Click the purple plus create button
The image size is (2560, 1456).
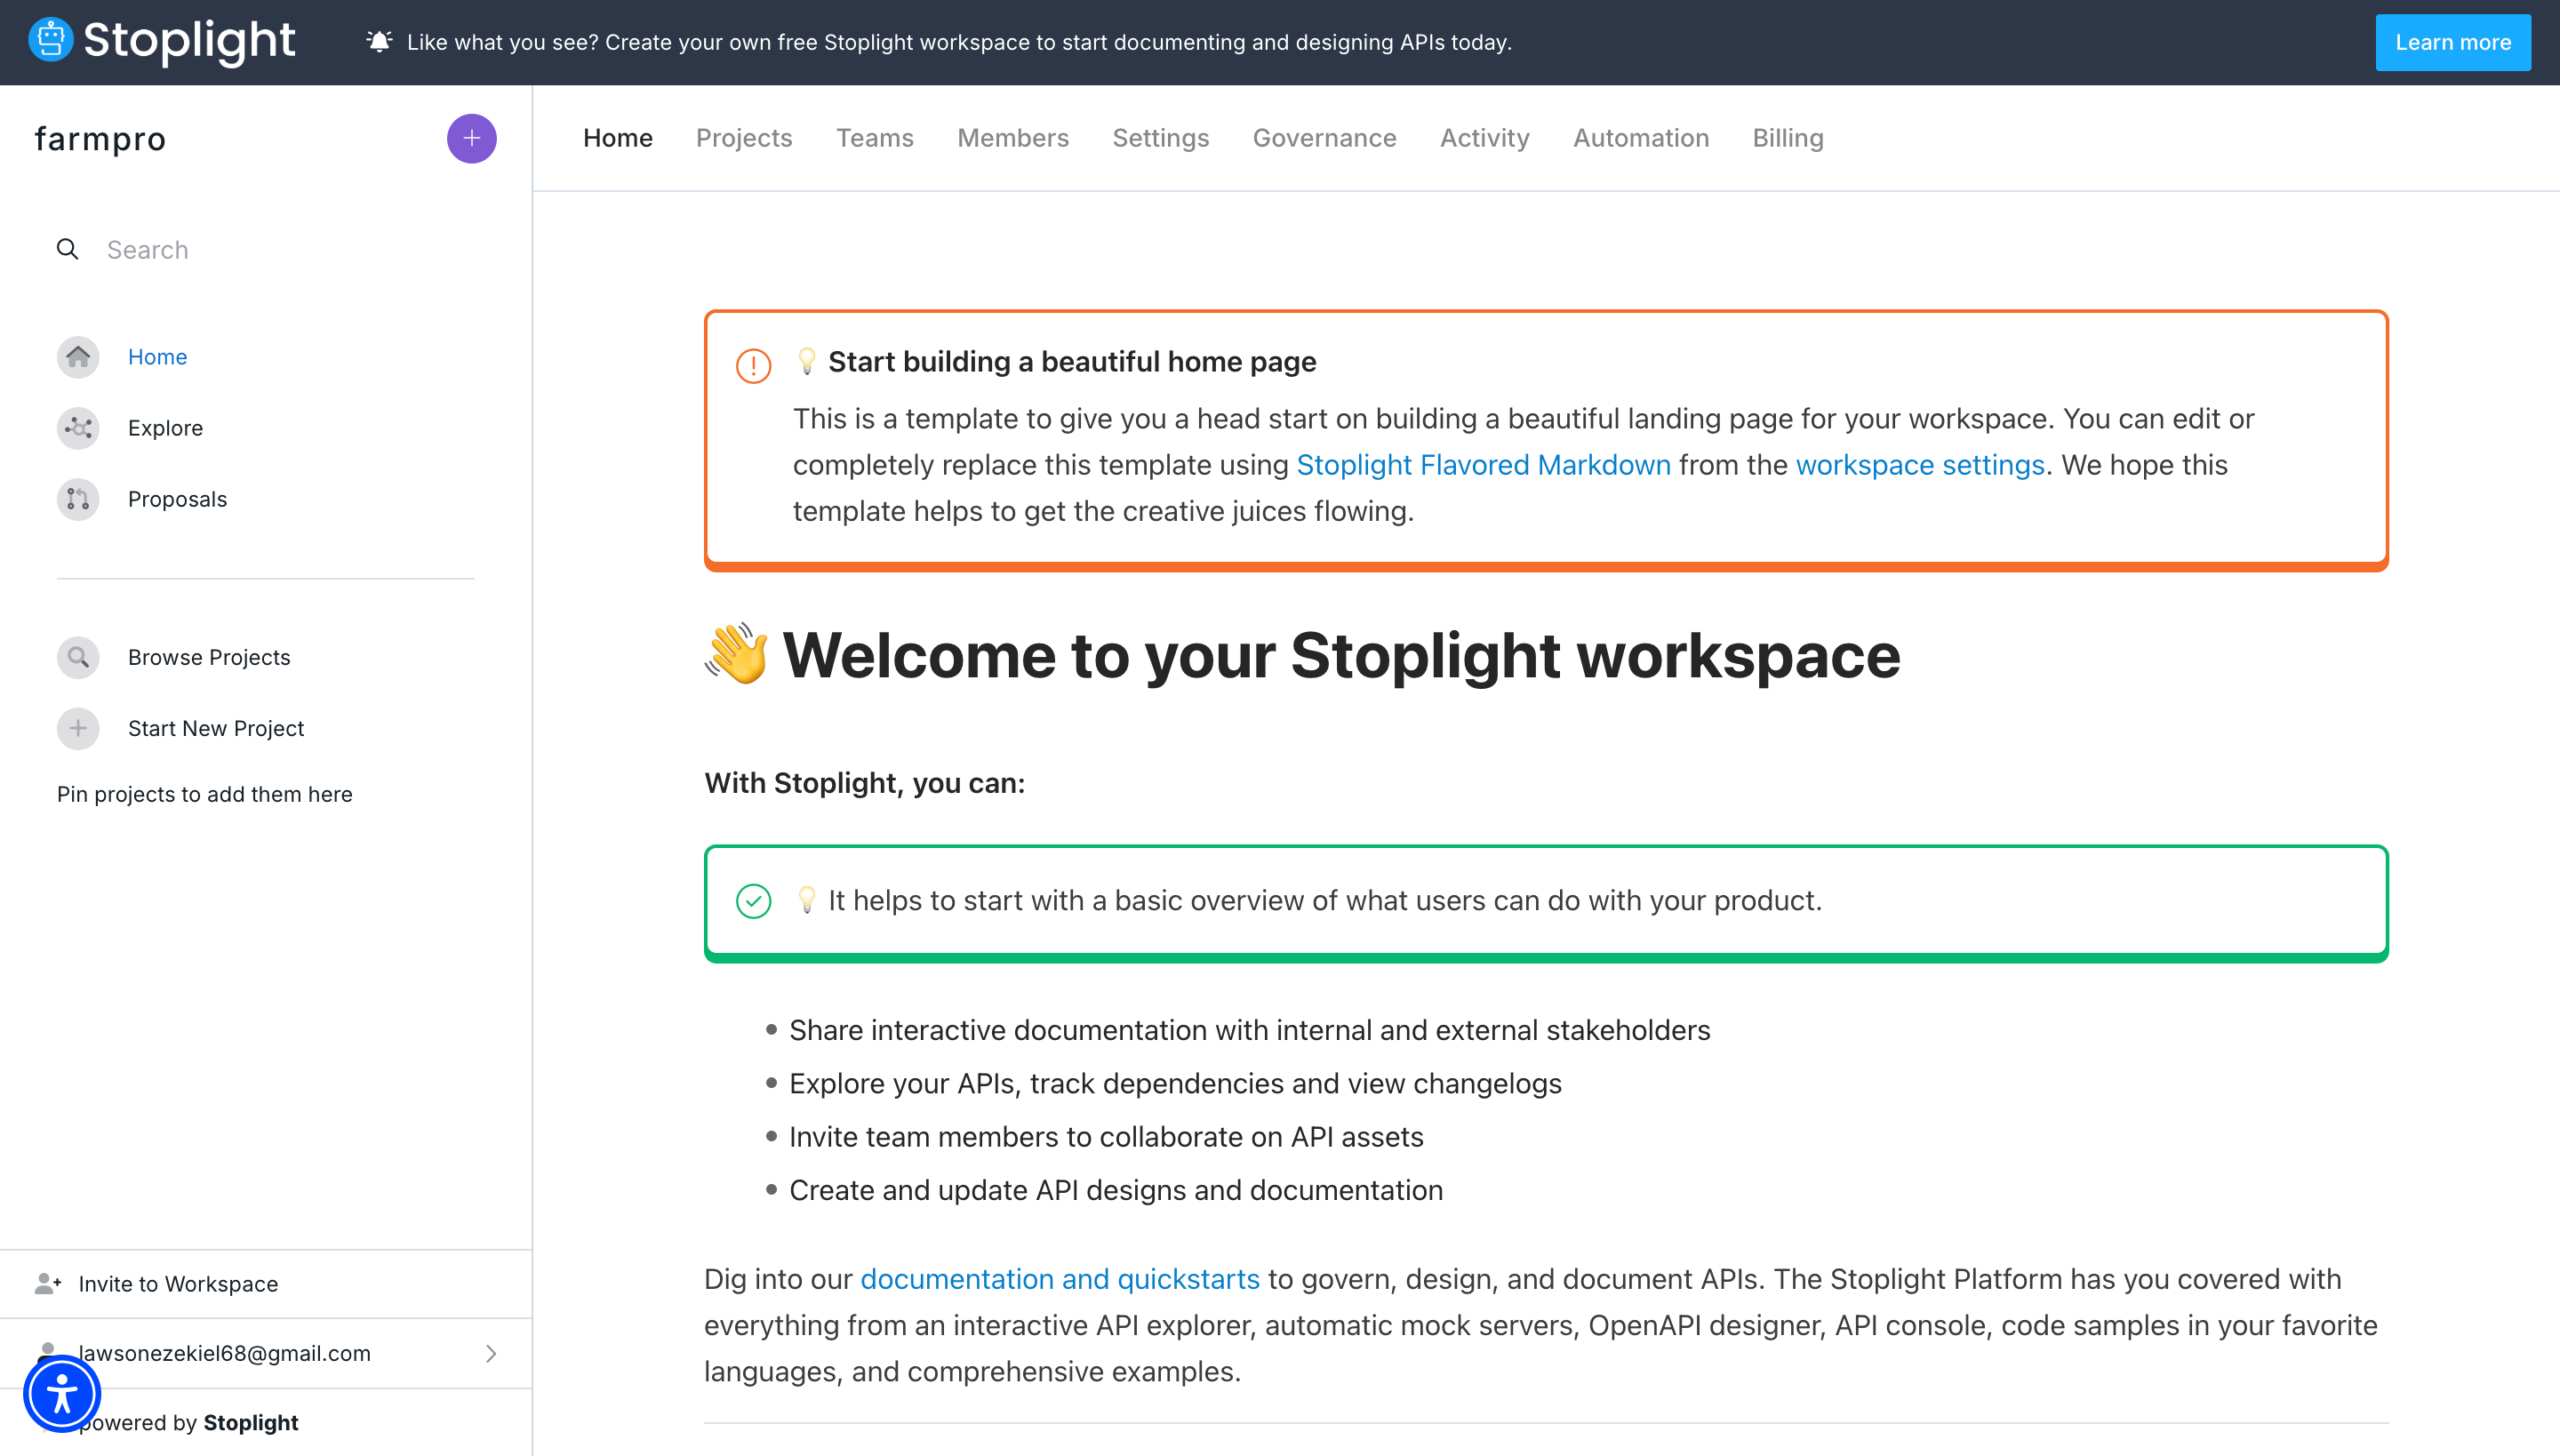pos(471,138)
